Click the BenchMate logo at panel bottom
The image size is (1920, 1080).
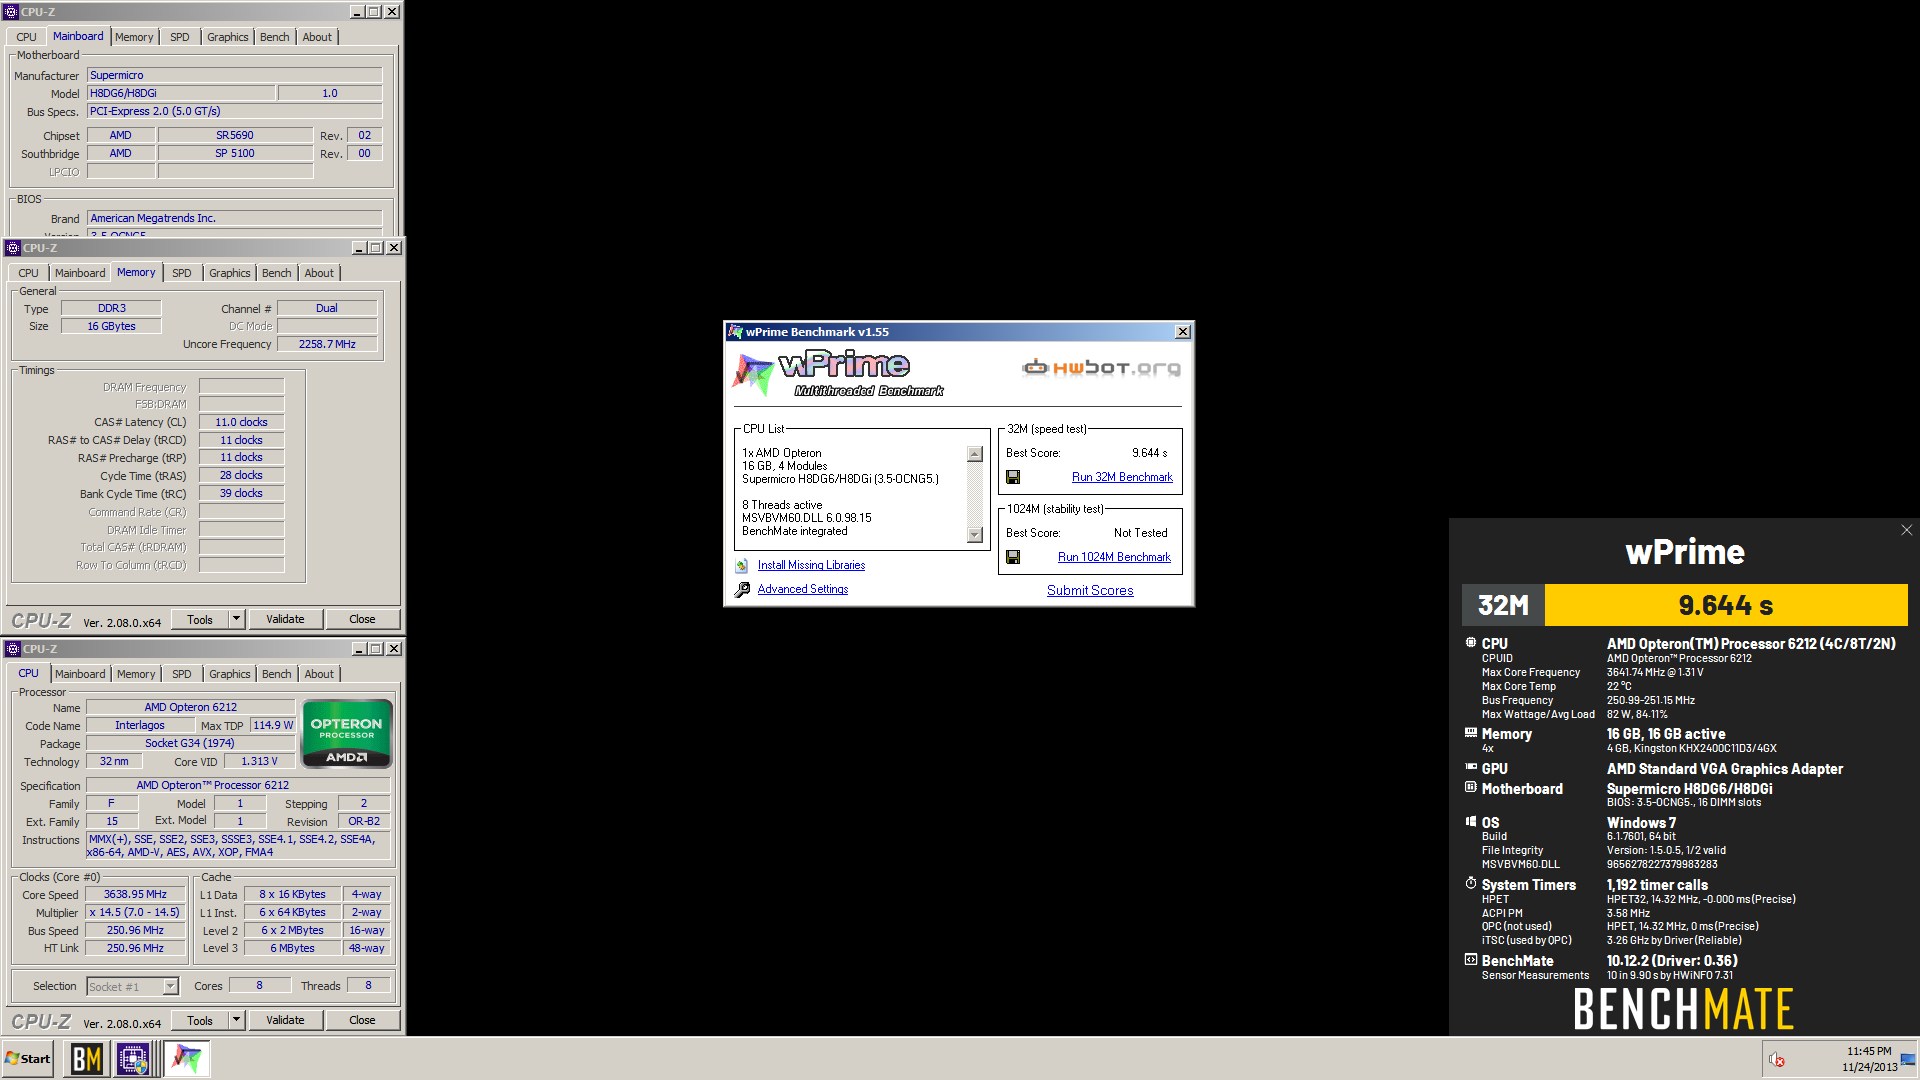1684,1009
